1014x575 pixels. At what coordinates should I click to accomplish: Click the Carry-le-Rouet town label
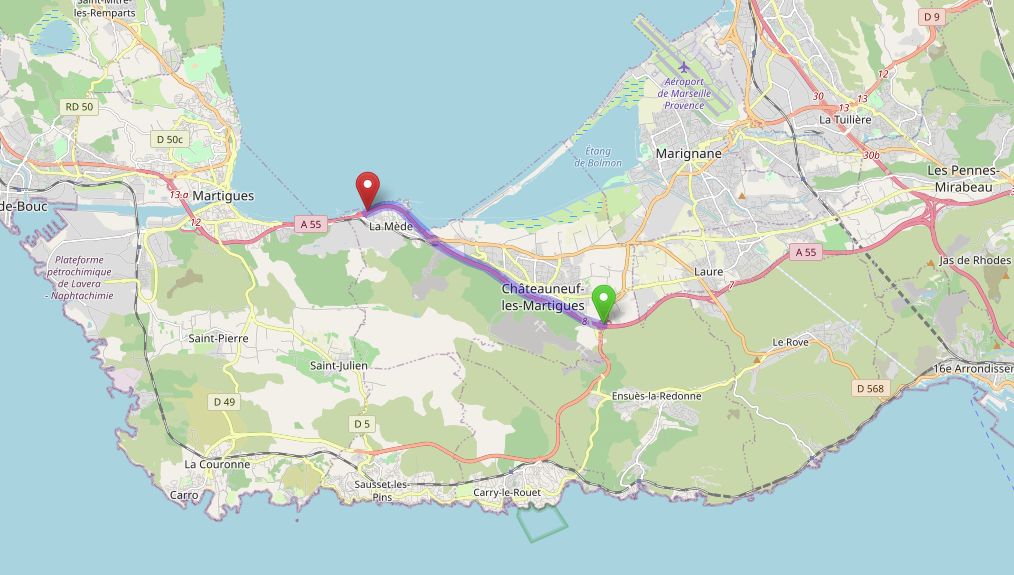(507, 492)
